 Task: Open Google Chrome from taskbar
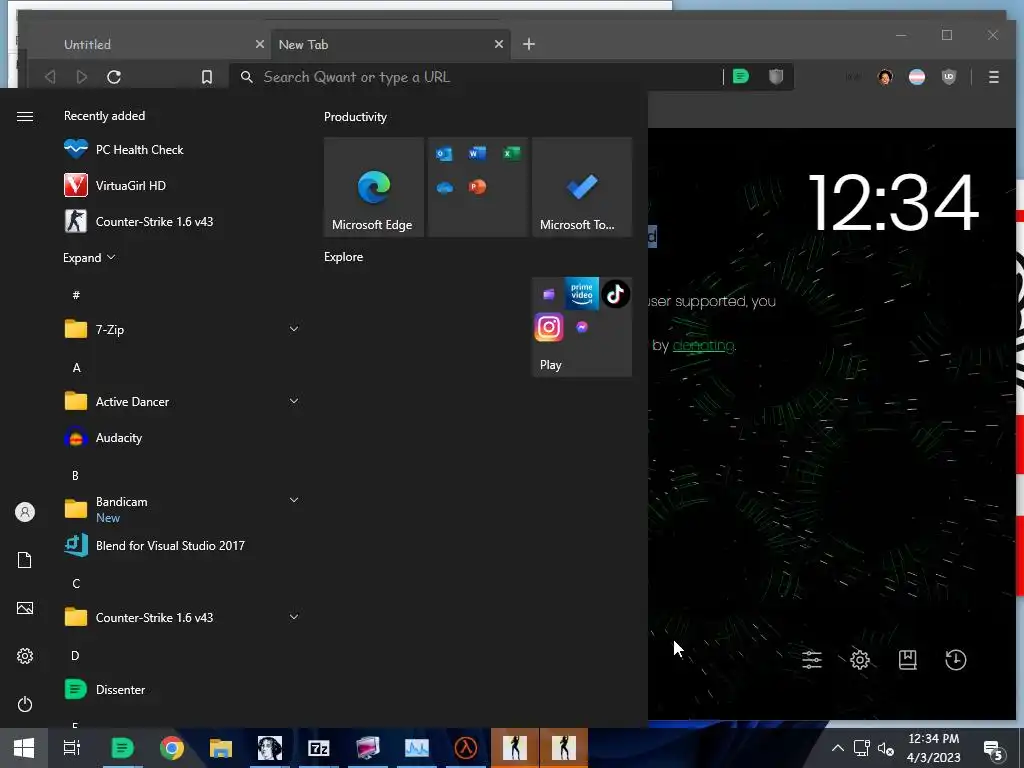172,748
